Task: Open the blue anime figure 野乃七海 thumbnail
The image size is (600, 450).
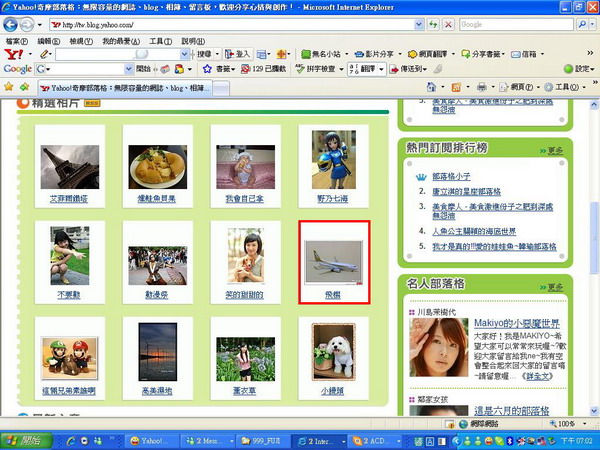Action: click(334, 160)
